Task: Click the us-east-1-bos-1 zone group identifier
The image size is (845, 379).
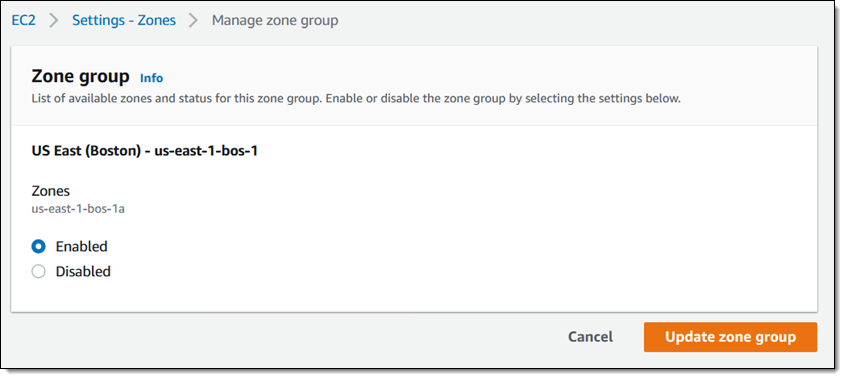Action: pyautogui.click(x=206, y=151)
